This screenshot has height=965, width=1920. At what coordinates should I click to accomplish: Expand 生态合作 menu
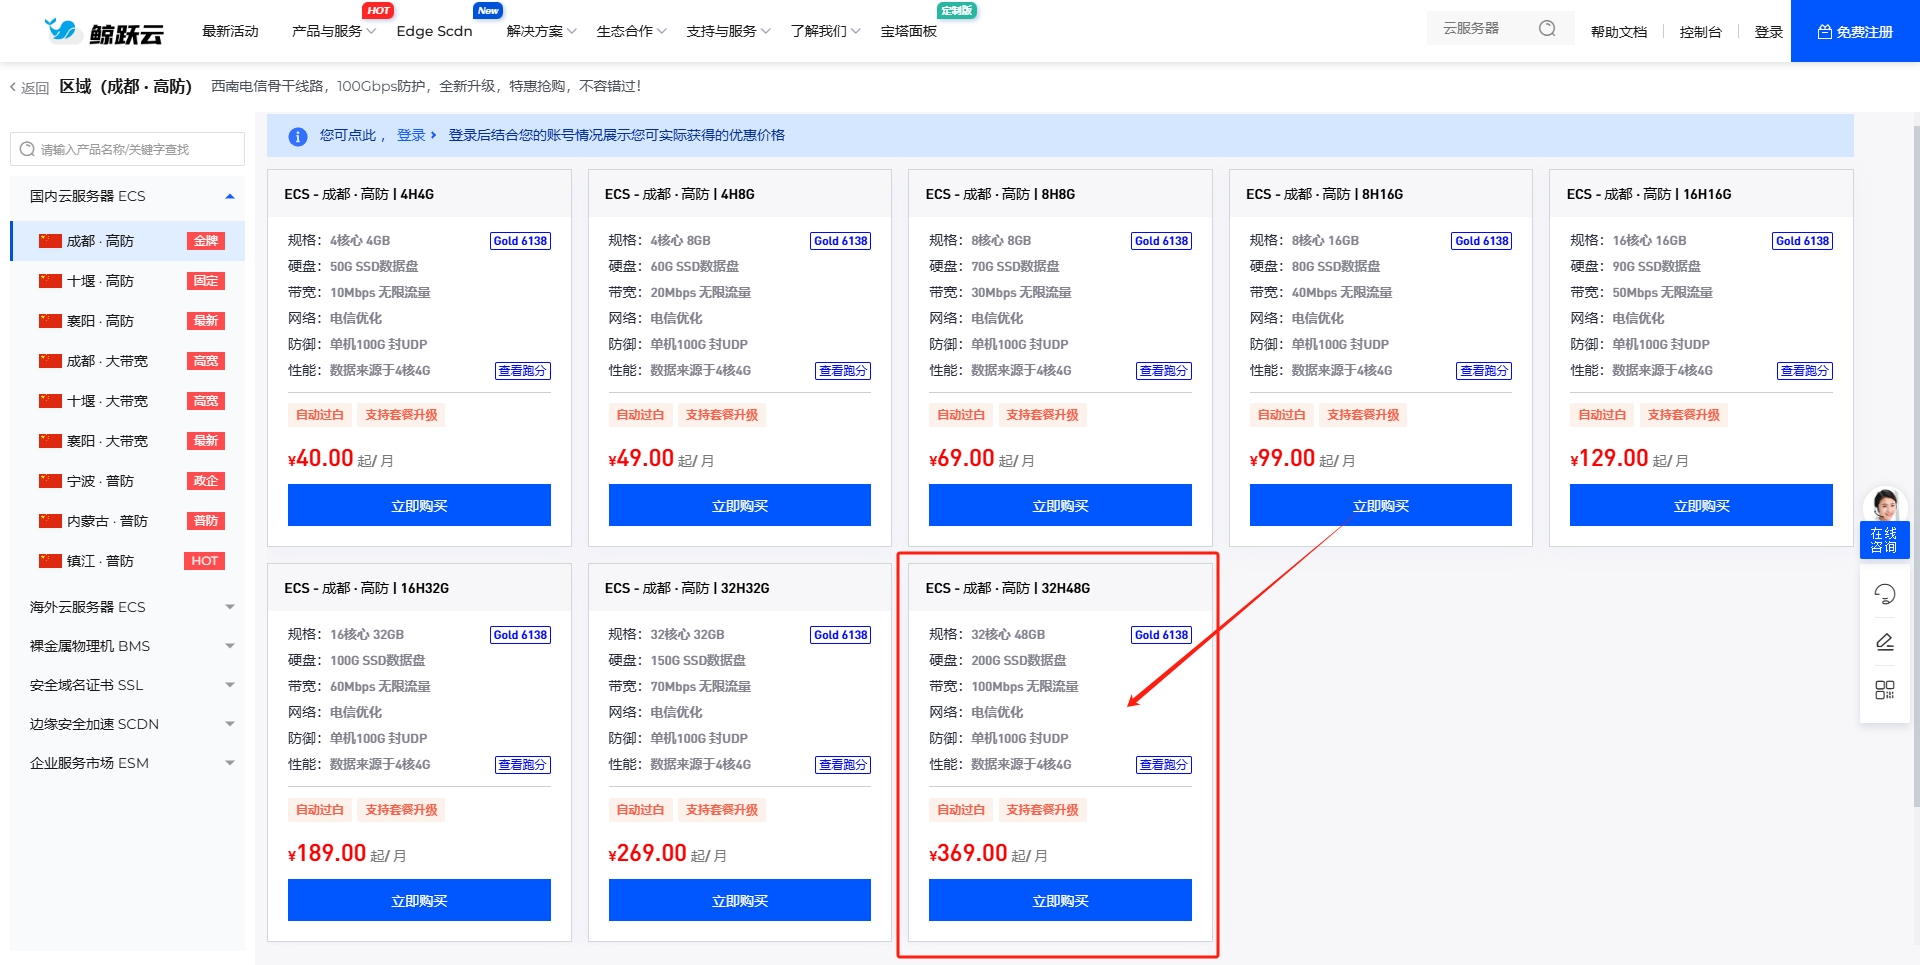[631, 31]
